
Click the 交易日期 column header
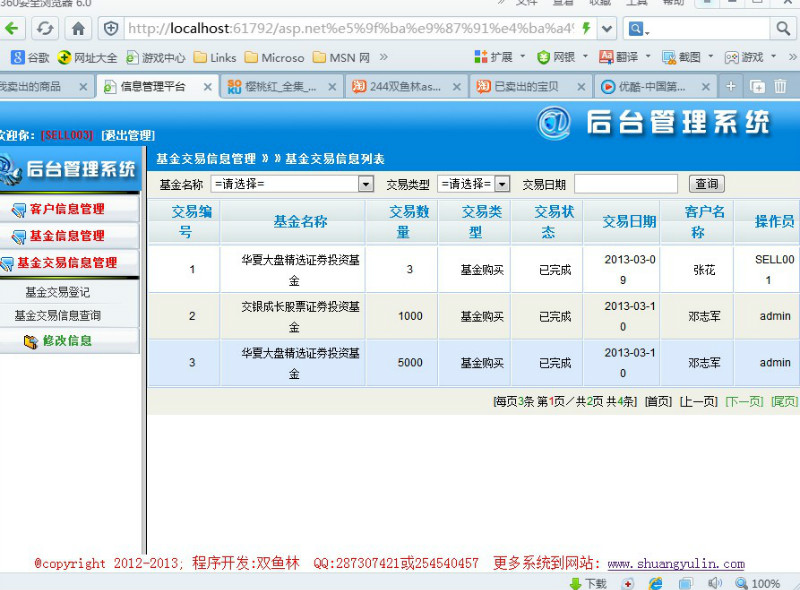(621, 222)
